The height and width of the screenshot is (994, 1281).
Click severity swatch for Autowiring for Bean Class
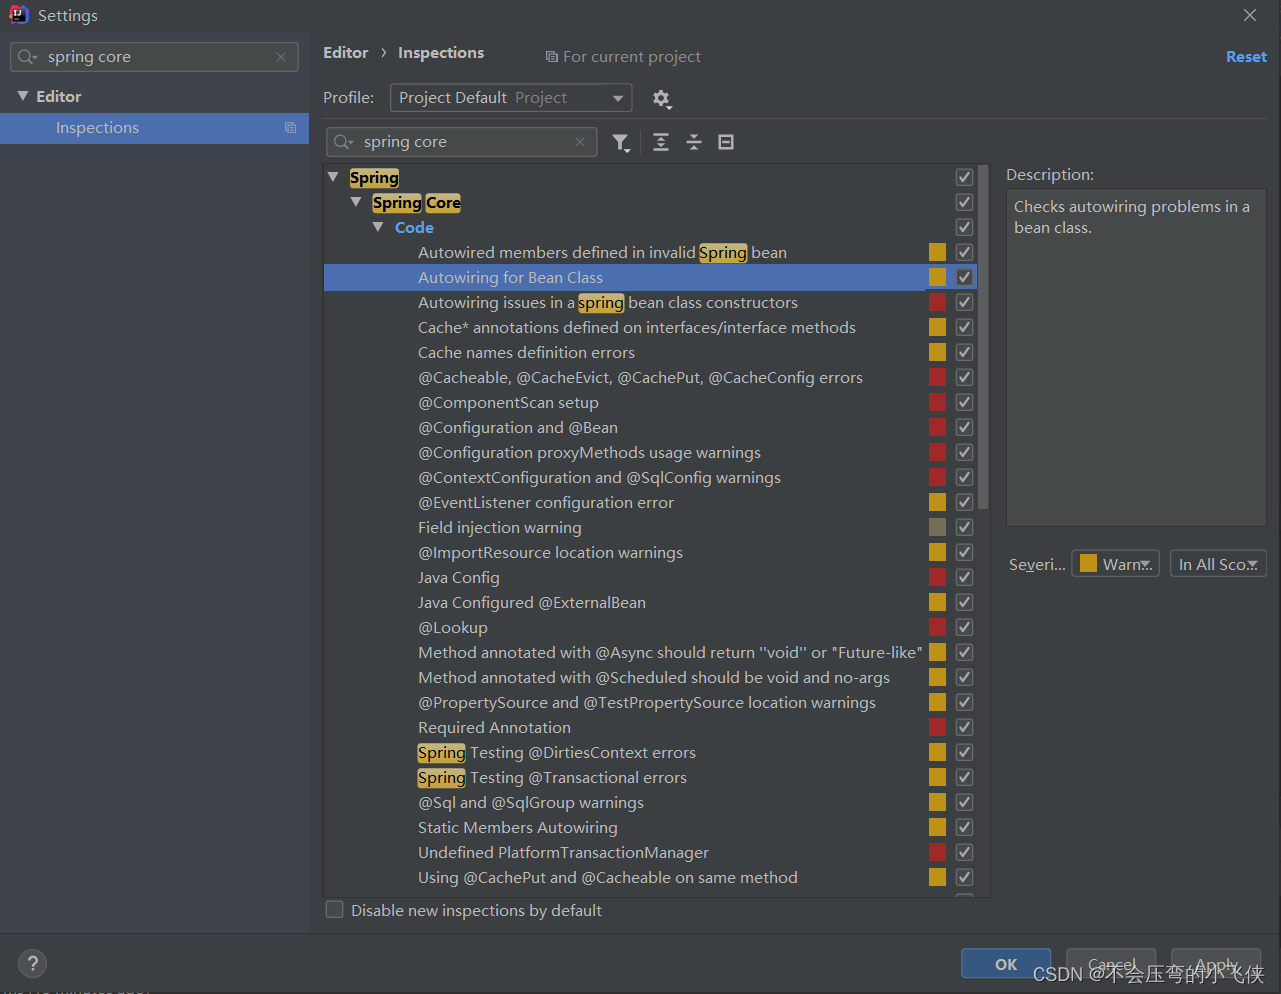pyautogui.click(x=937, y=277)
